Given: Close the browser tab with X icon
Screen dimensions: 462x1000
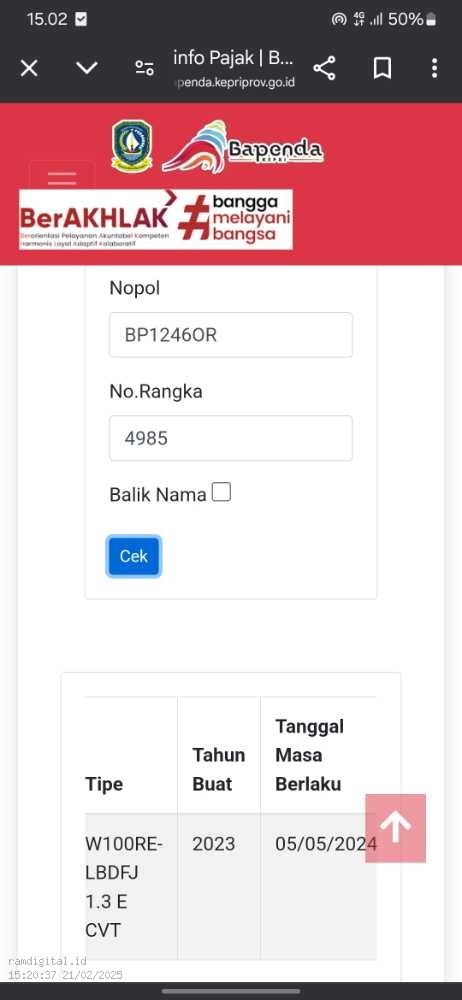Looking at the screenshot, I should (x=29, y=68).
